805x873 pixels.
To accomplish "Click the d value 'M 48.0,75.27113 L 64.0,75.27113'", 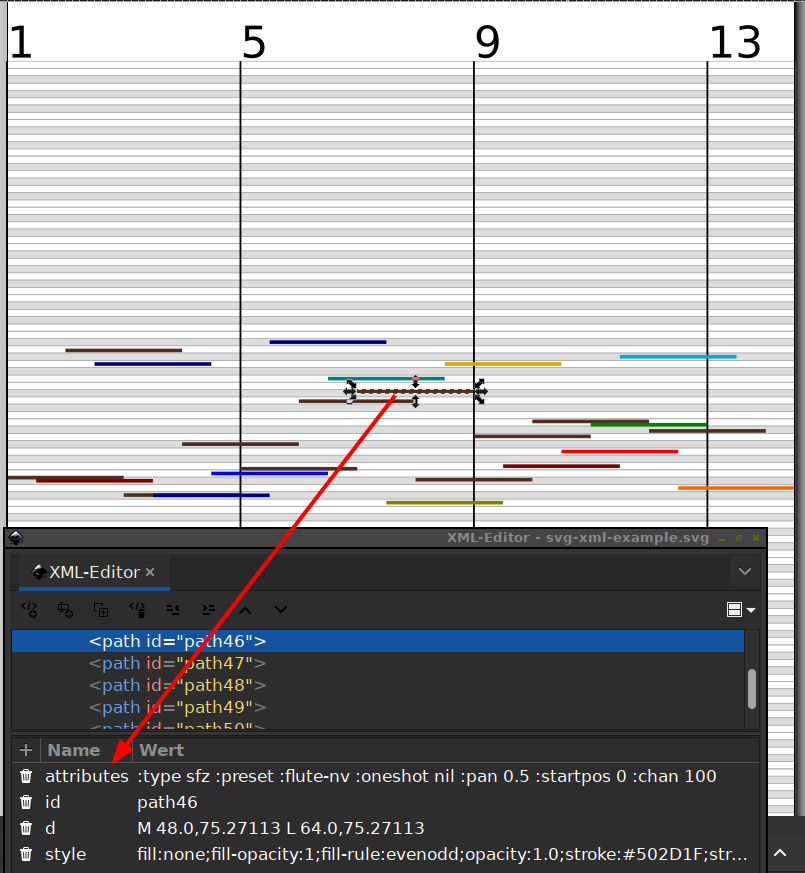I will [x=281, y=828].
